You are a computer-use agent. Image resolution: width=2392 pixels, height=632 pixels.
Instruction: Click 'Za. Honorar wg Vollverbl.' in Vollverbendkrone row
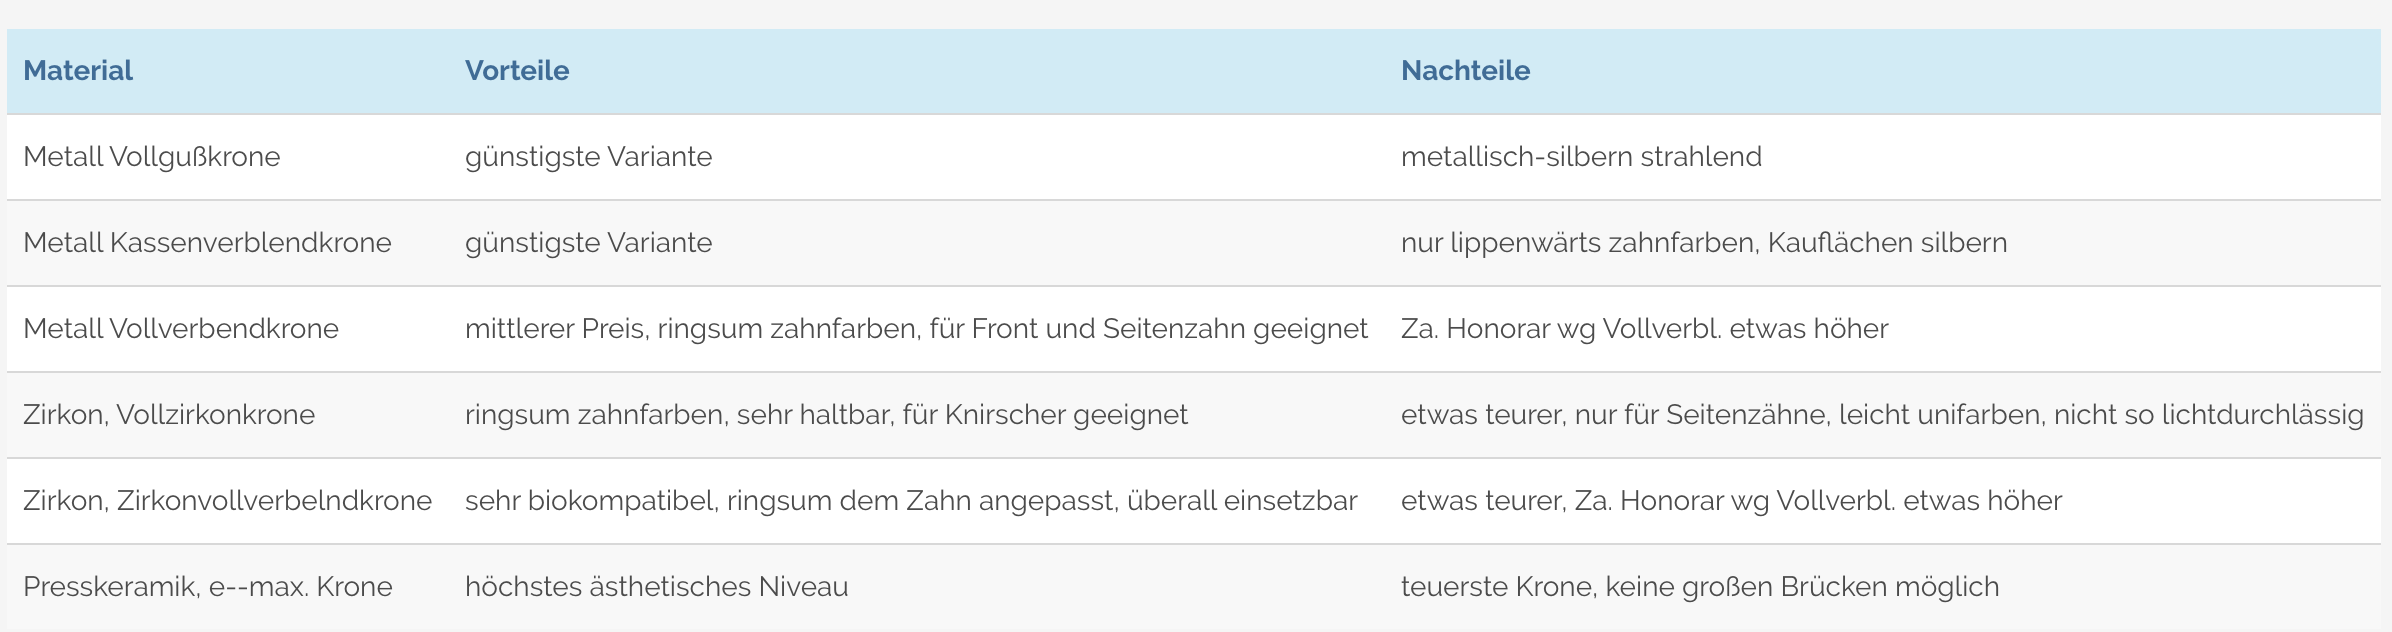coord(1644,329)
